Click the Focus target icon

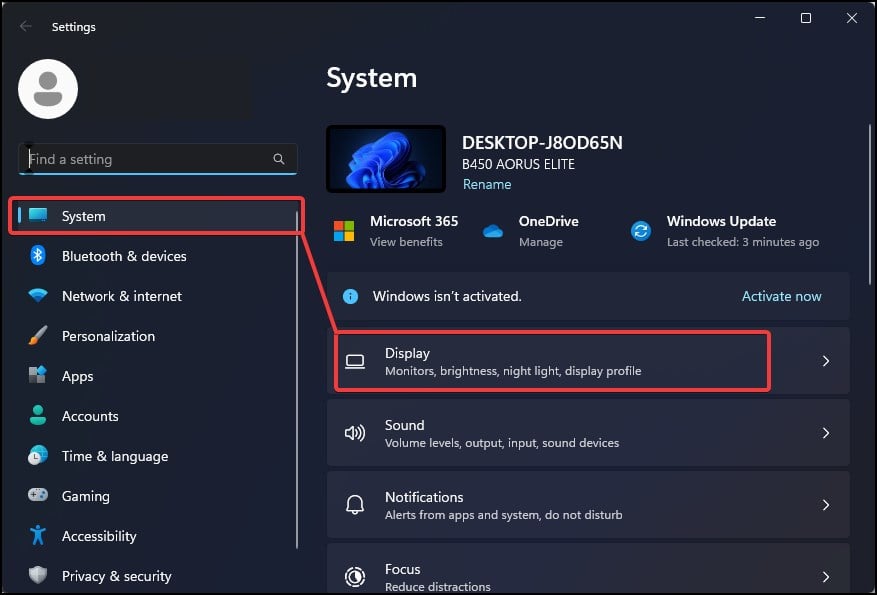355,577
